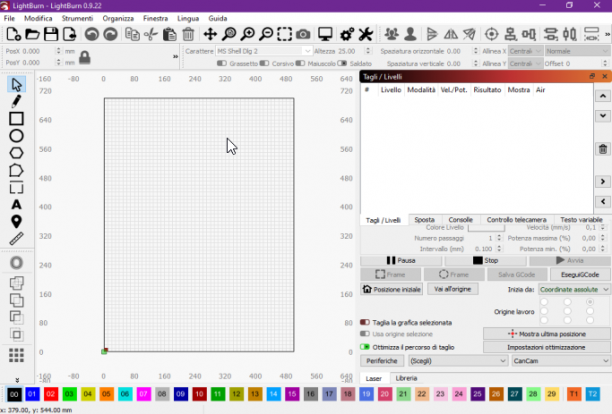The height and width of the screenshot is (414, 612).
Task: Open the Modifica menu
Action: [38, 18]
